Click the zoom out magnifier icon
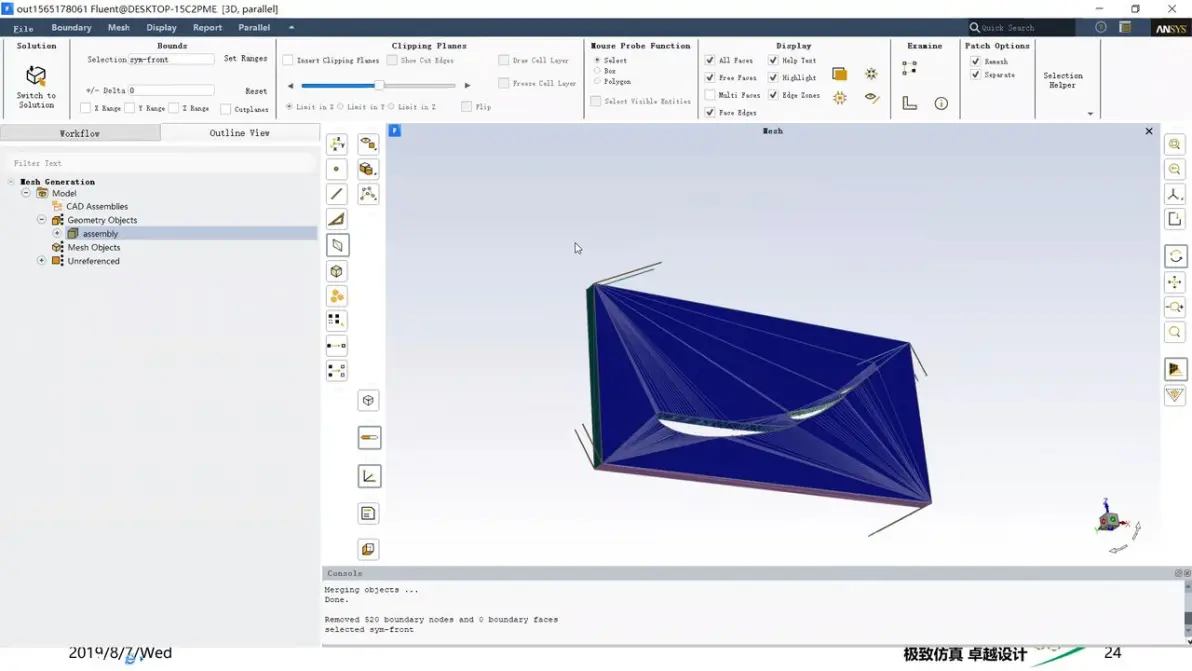Image resolution: width=1192 pixels, height=671 pixels. pos(1175,169)
